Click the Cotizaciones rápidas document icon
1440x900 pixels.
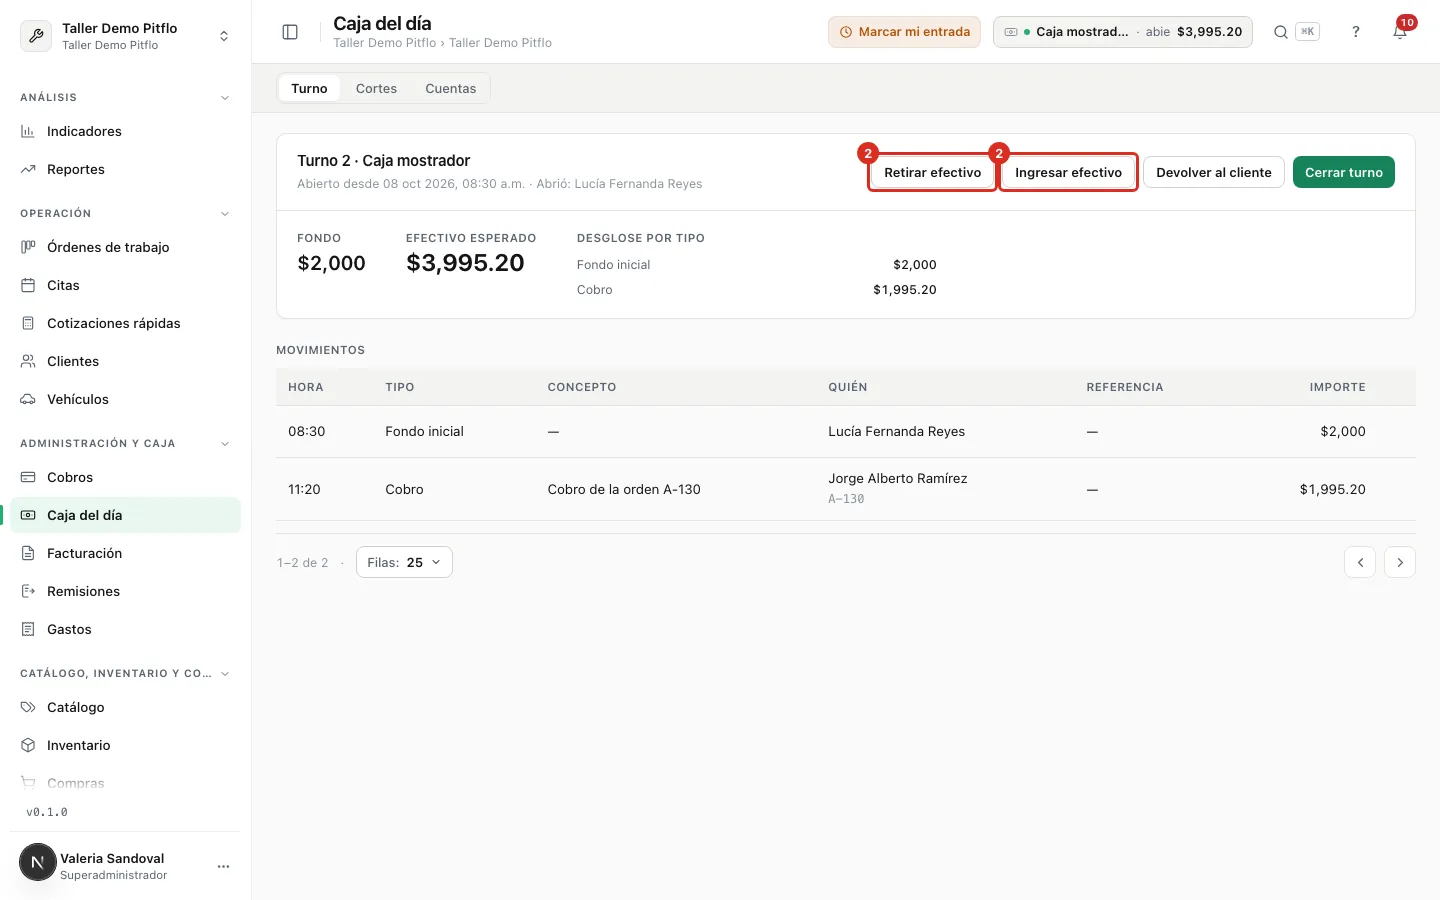click(x=28, y=323)
